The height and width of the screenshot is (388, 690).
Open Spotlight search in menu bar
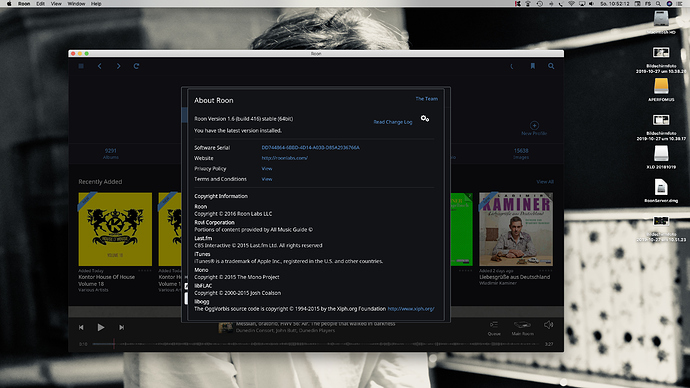[x=658, y=4]
